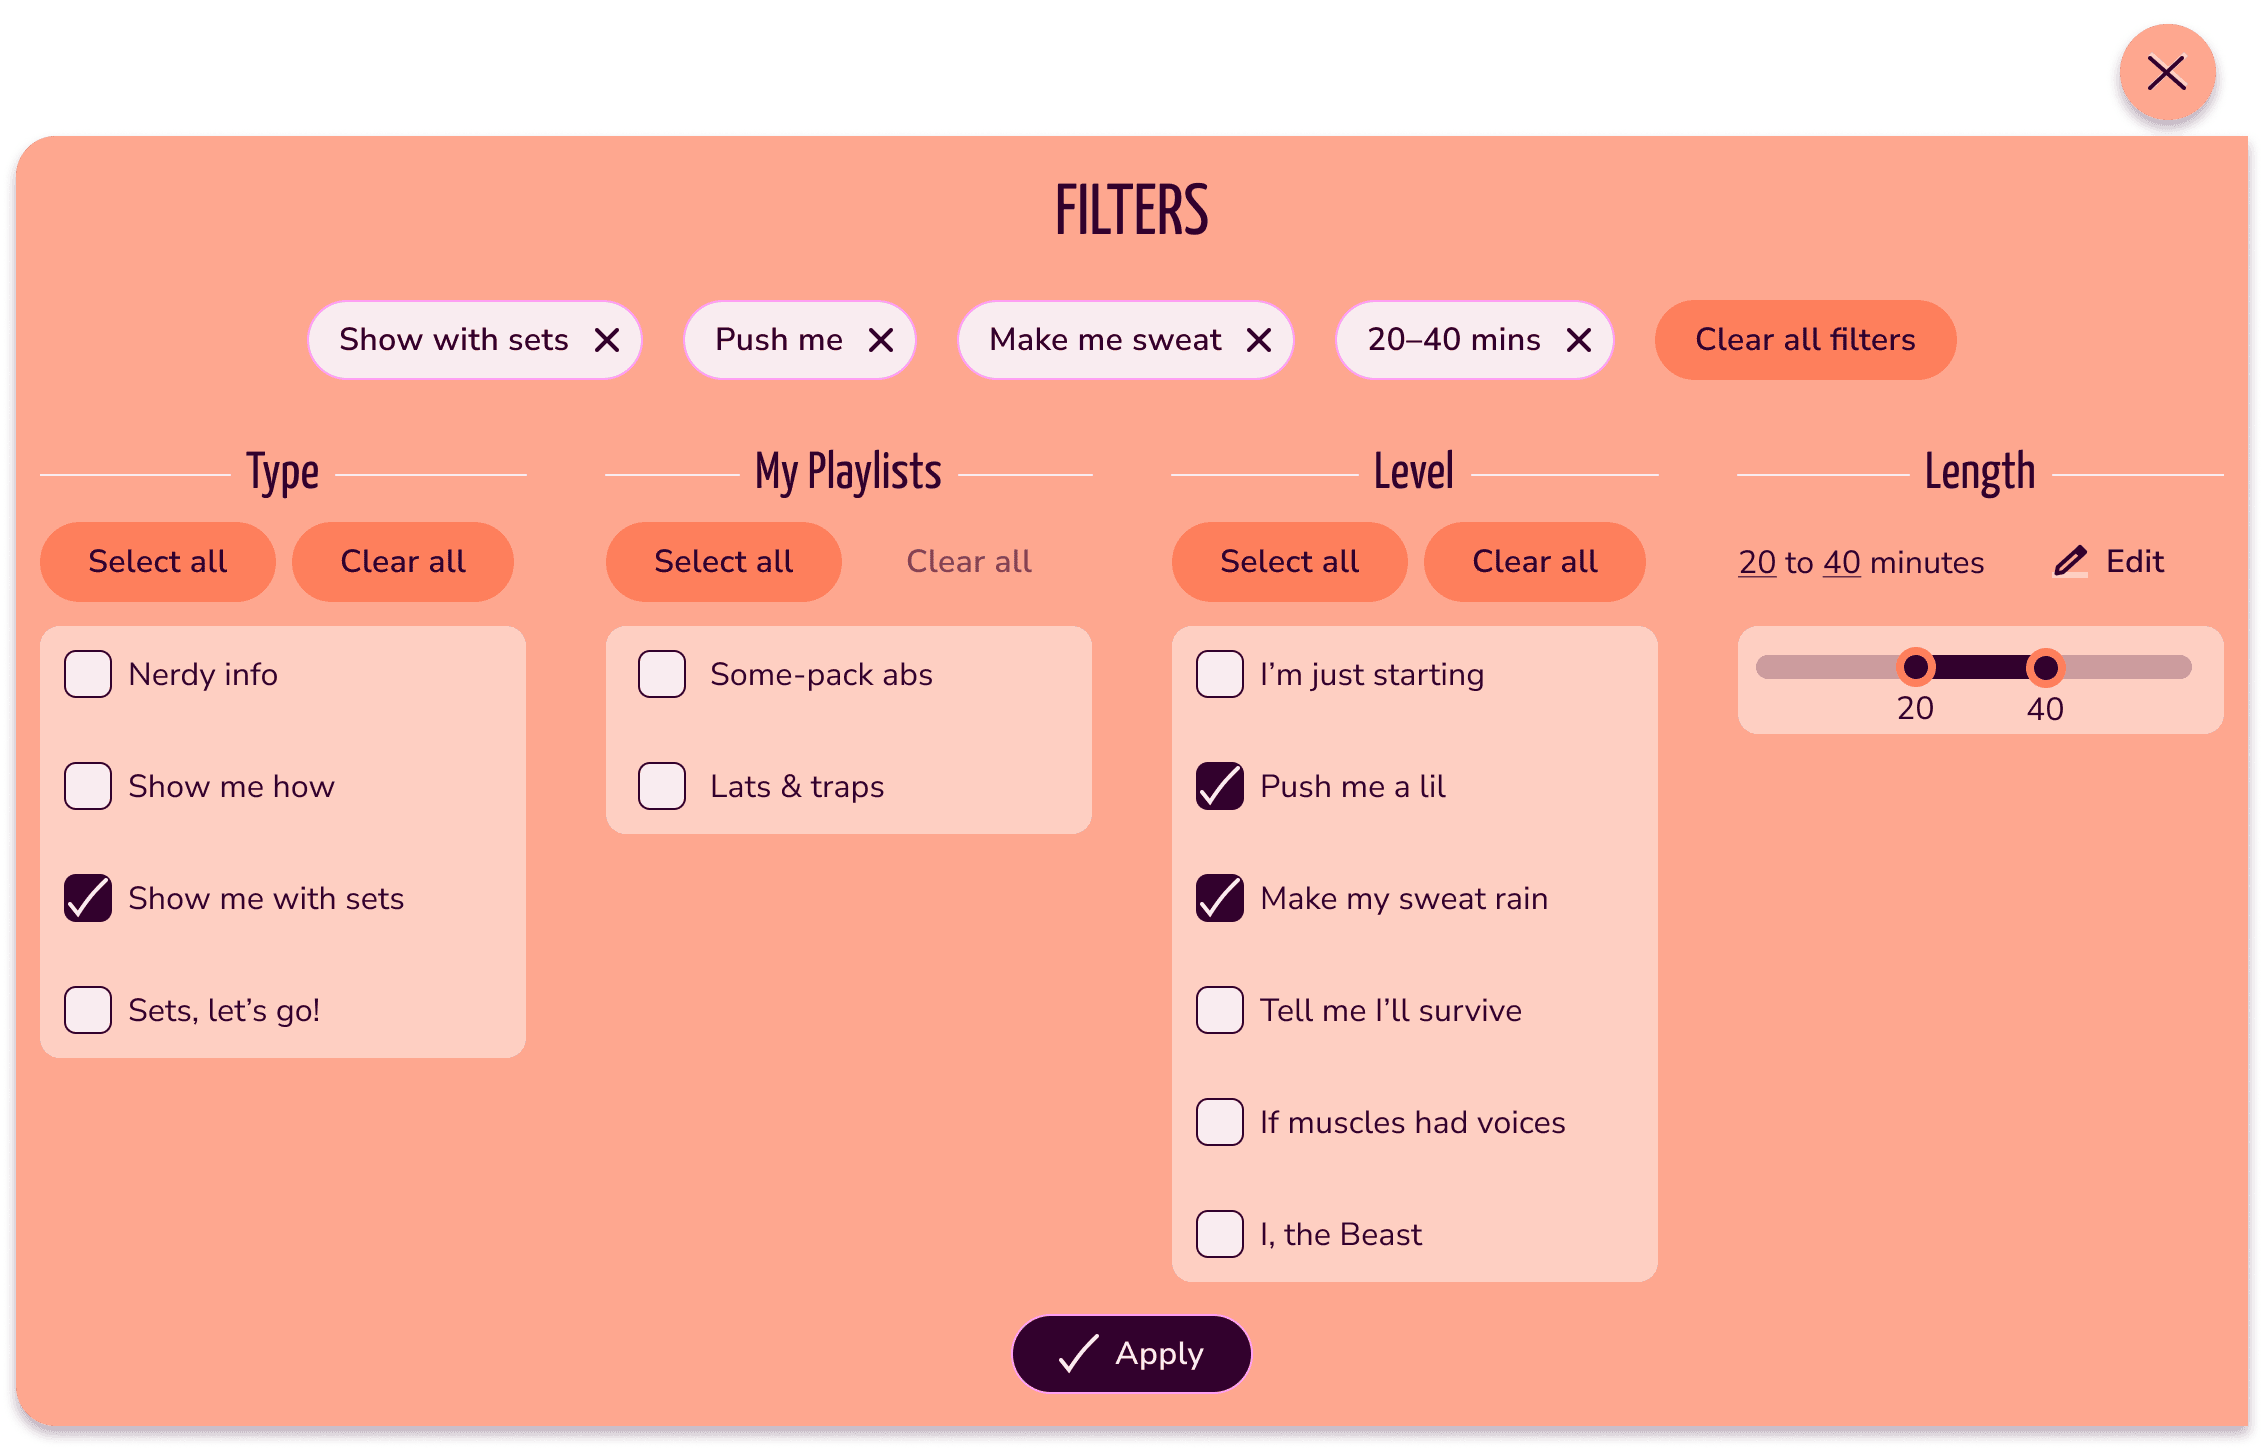Apply the selected filters
2262x1448 pixels.
pos(1131,1354)
